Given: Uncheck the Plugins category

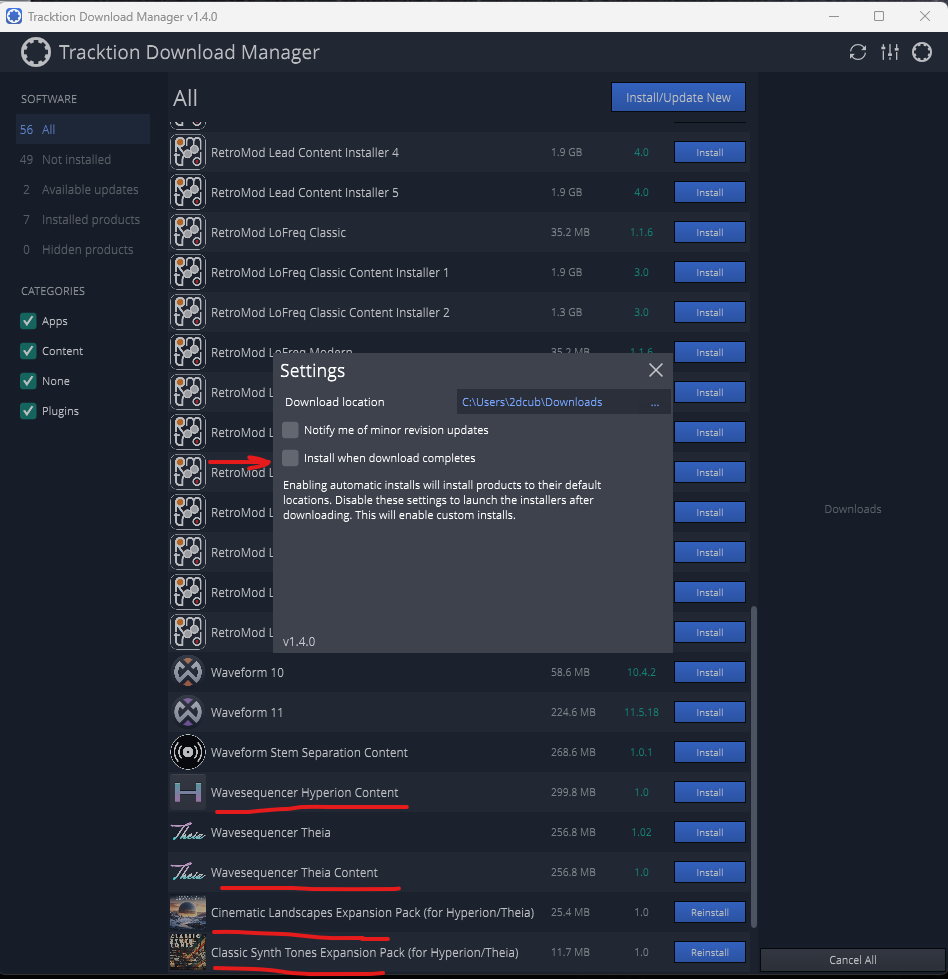Looking at the screenshot, I should (x=28, y=411).
